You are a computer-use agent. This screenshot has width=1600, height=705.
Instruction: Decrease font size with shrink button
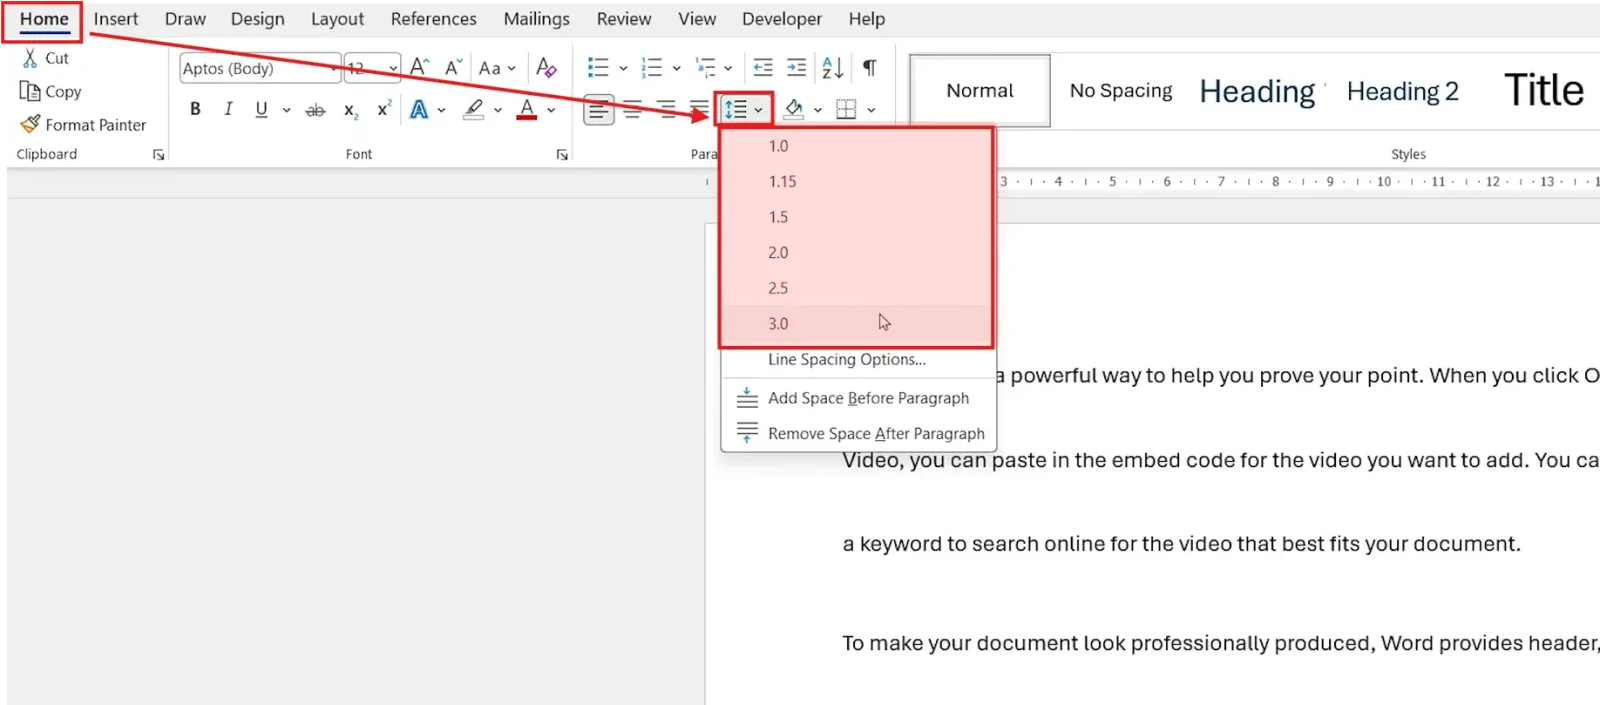coord(453,67)
